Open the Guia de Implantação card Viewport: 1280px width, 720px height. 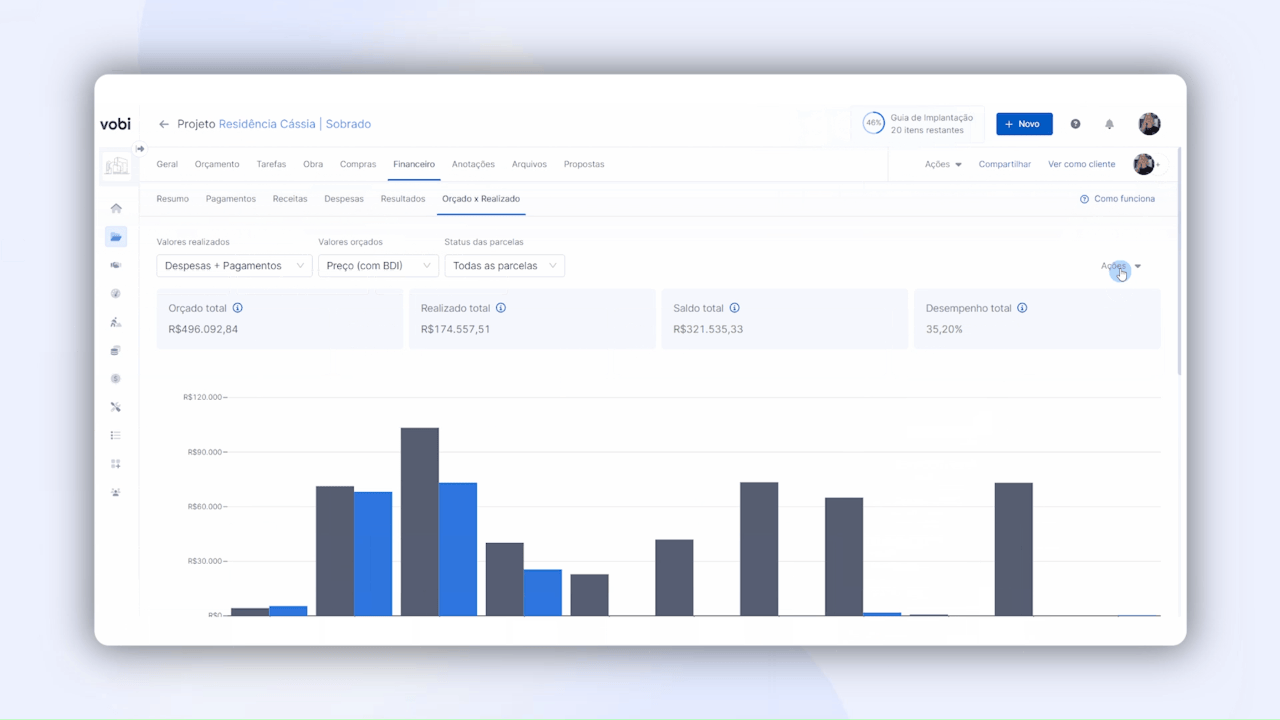(x=919, y=124)
